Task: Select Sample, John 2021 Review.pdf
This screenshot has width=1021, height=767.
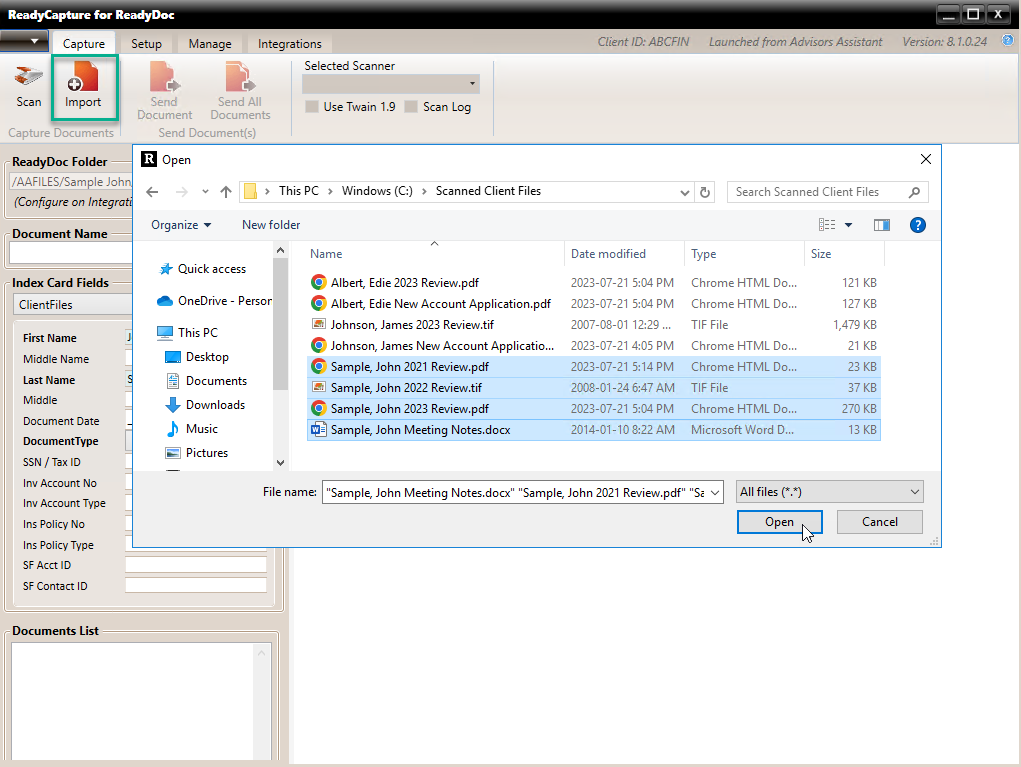Action: click(594, 367)
